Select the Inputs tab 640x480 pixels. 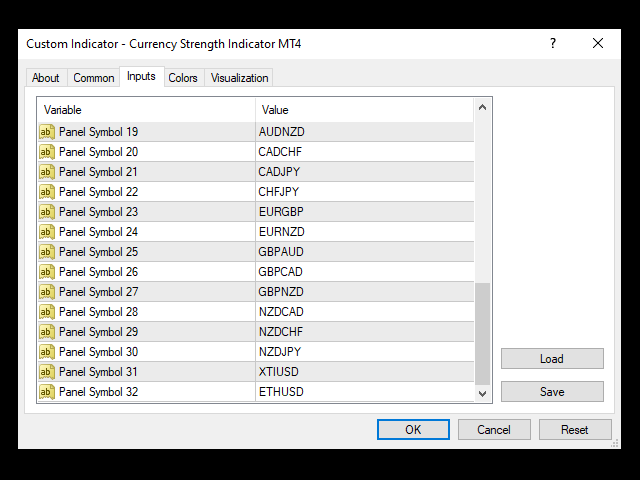coord(141,76)
